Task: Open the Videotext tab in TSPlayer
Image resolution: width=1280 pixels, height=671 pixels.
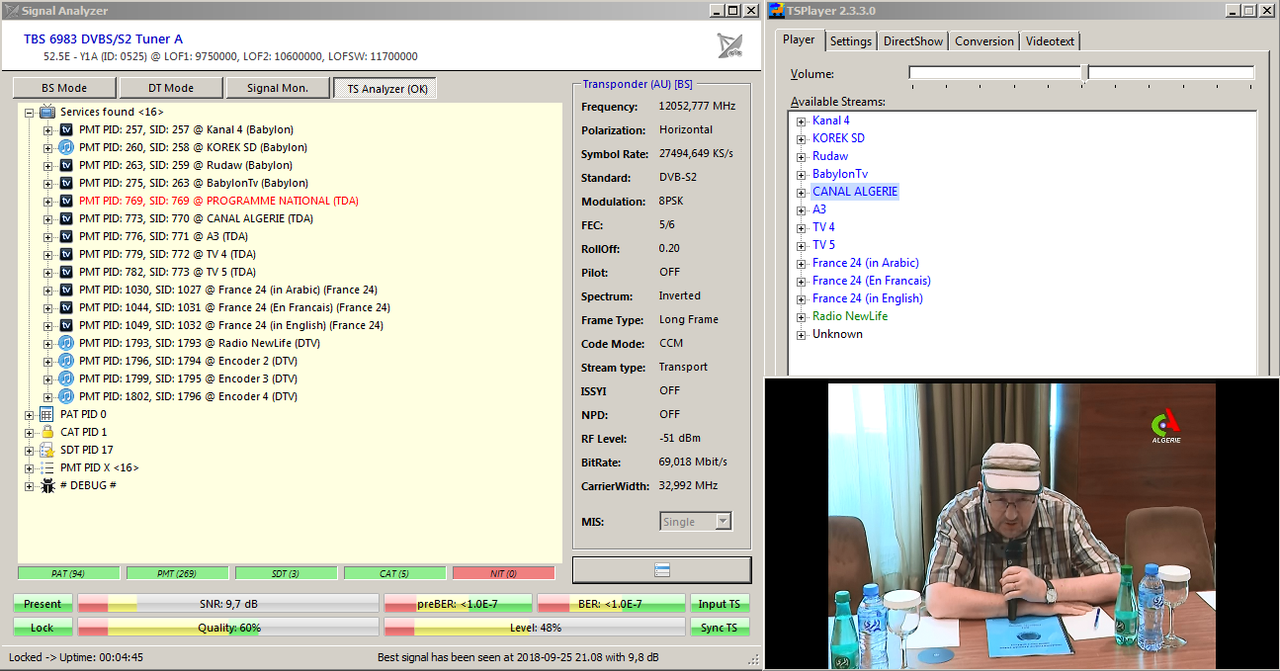Action: (1050, 41)
